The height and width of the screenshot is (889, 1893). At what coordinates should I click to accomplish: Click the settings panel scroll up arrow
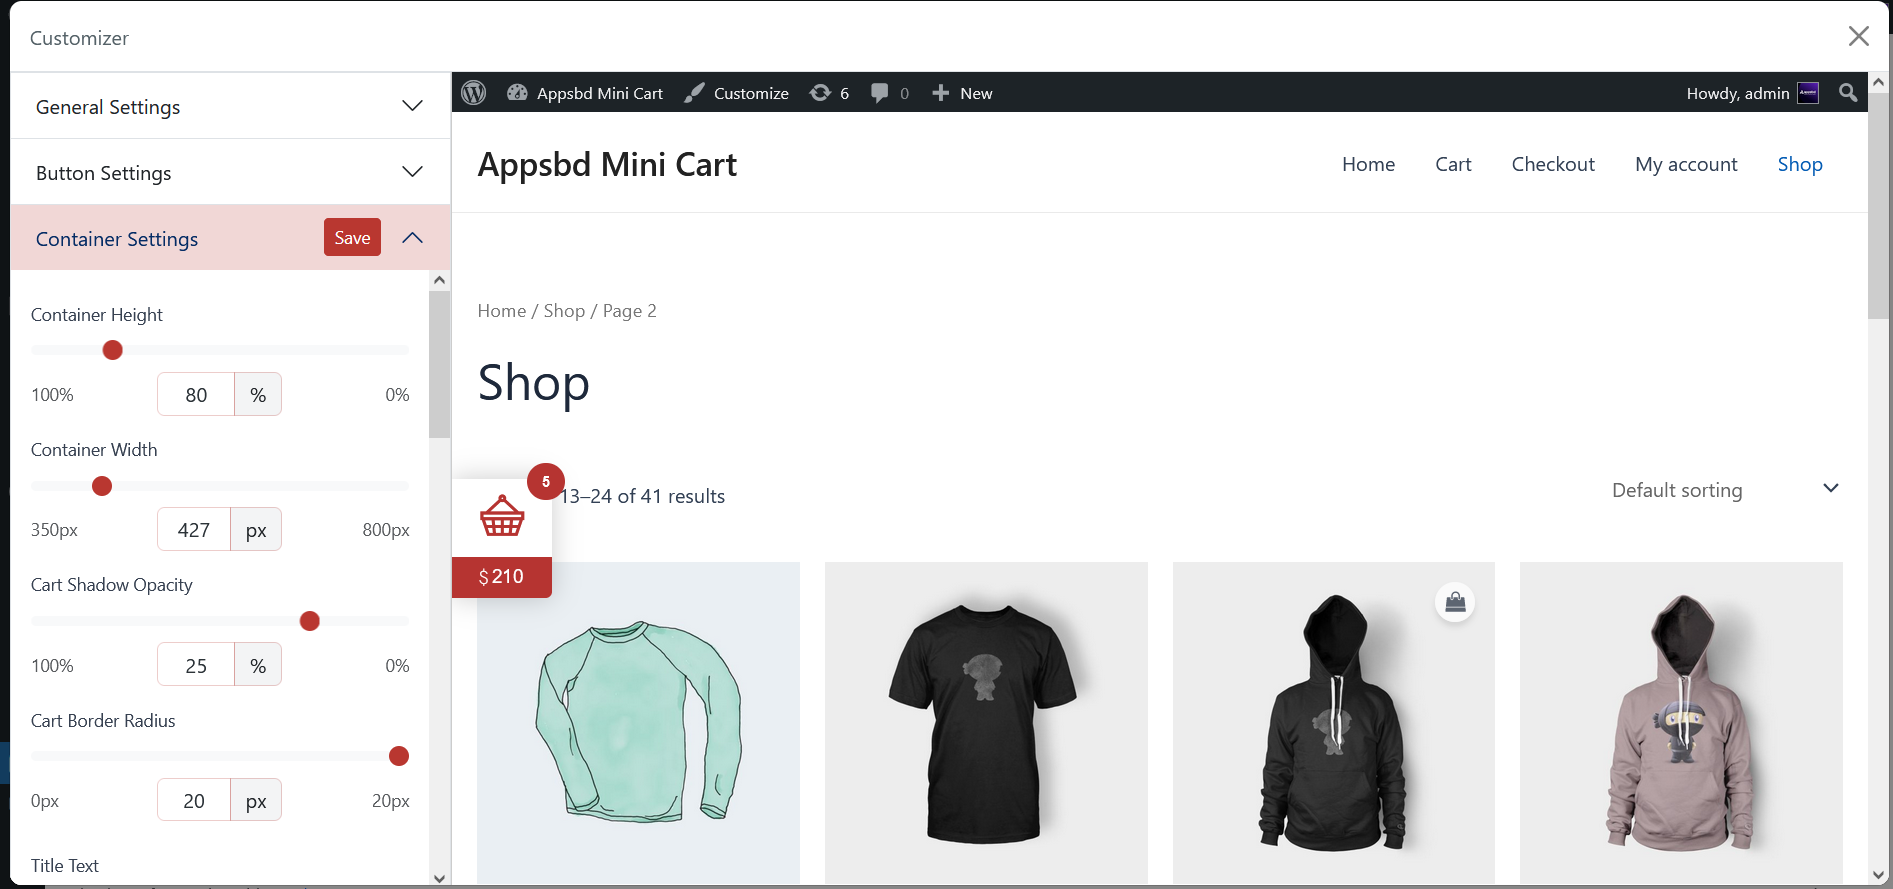439,281
